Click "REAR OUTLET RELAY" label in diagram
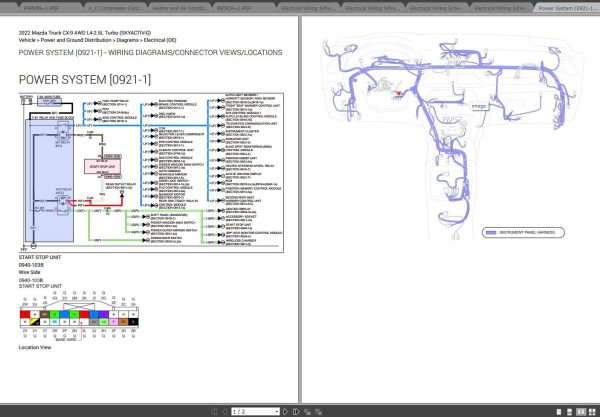Image resolution: width=600 pixels, height=417 pixels. [121, 184]
